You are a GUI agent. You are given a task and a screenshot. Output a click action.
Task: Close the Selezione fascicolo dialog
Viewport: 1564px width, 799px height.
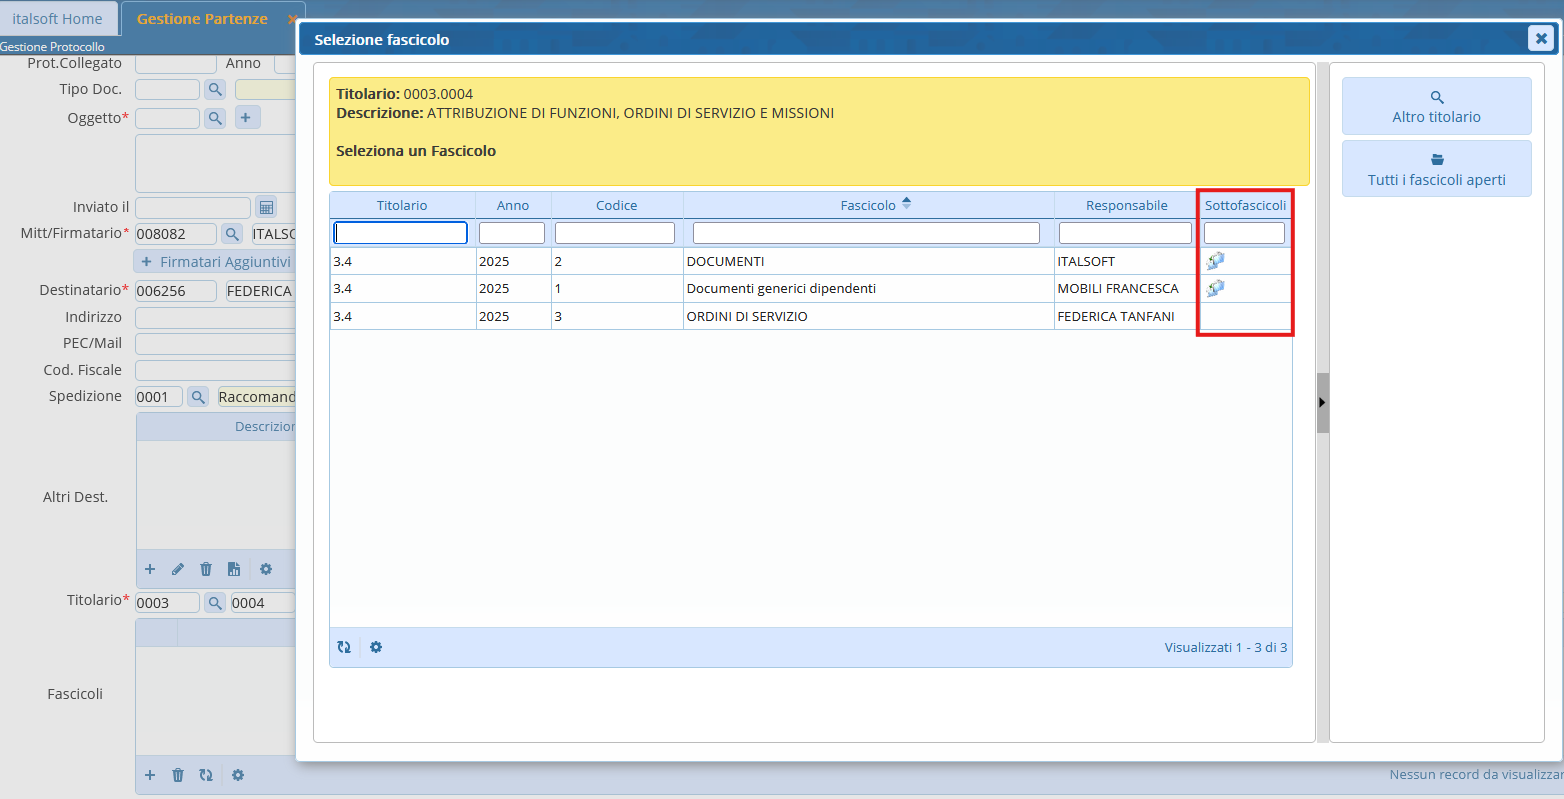(x=1540, y=39)
